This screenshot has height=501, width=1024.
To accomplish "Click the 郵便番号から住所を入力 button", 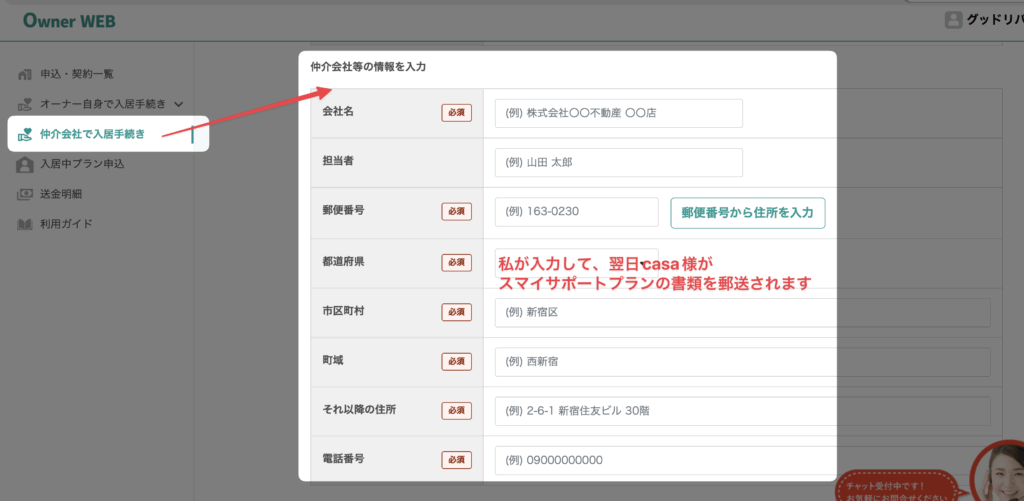I will pos(747,213).
